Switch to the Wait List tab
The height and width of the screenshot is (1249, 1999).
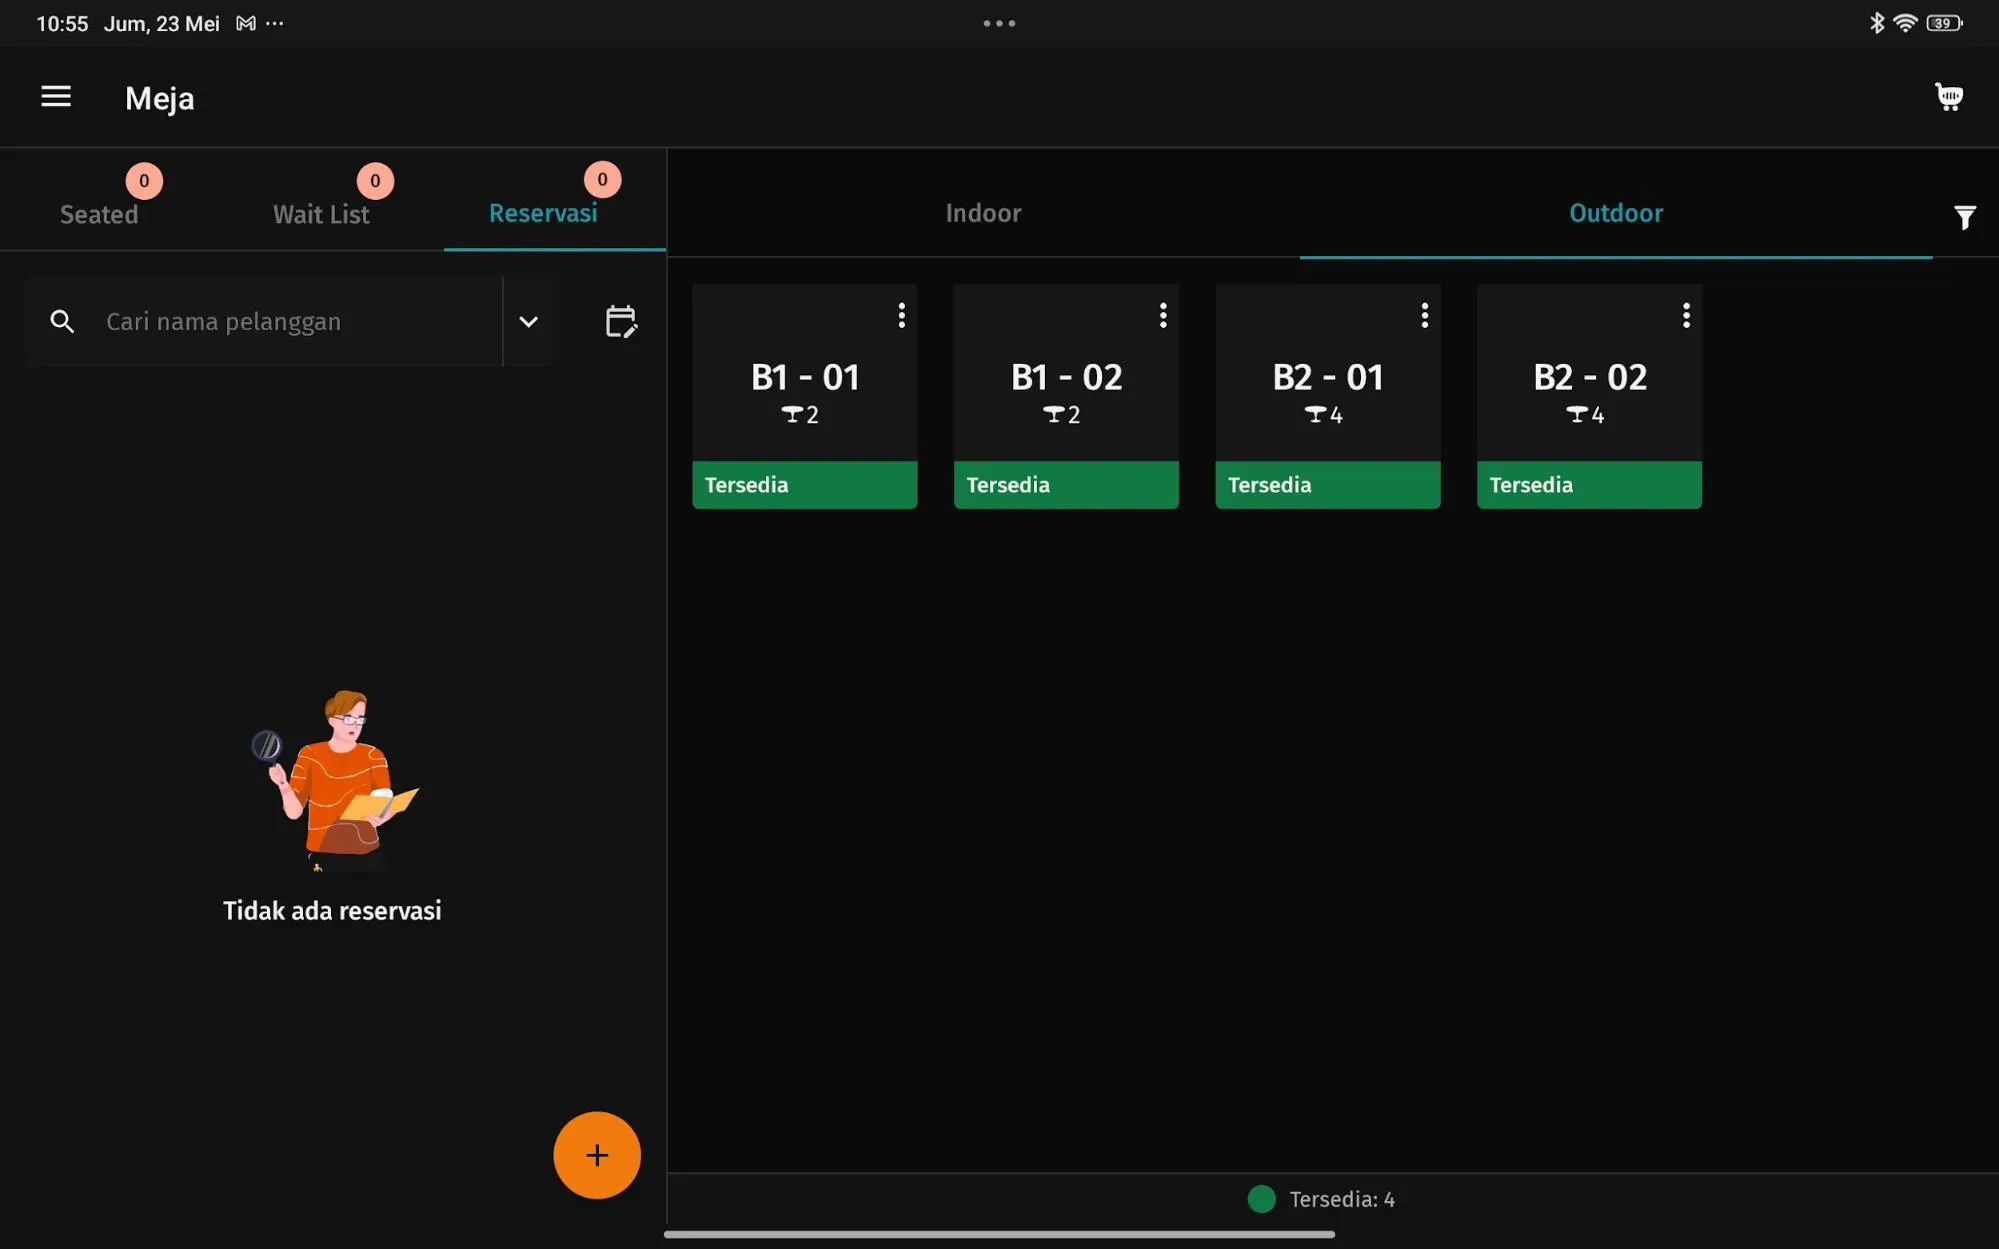pos(321,214)
